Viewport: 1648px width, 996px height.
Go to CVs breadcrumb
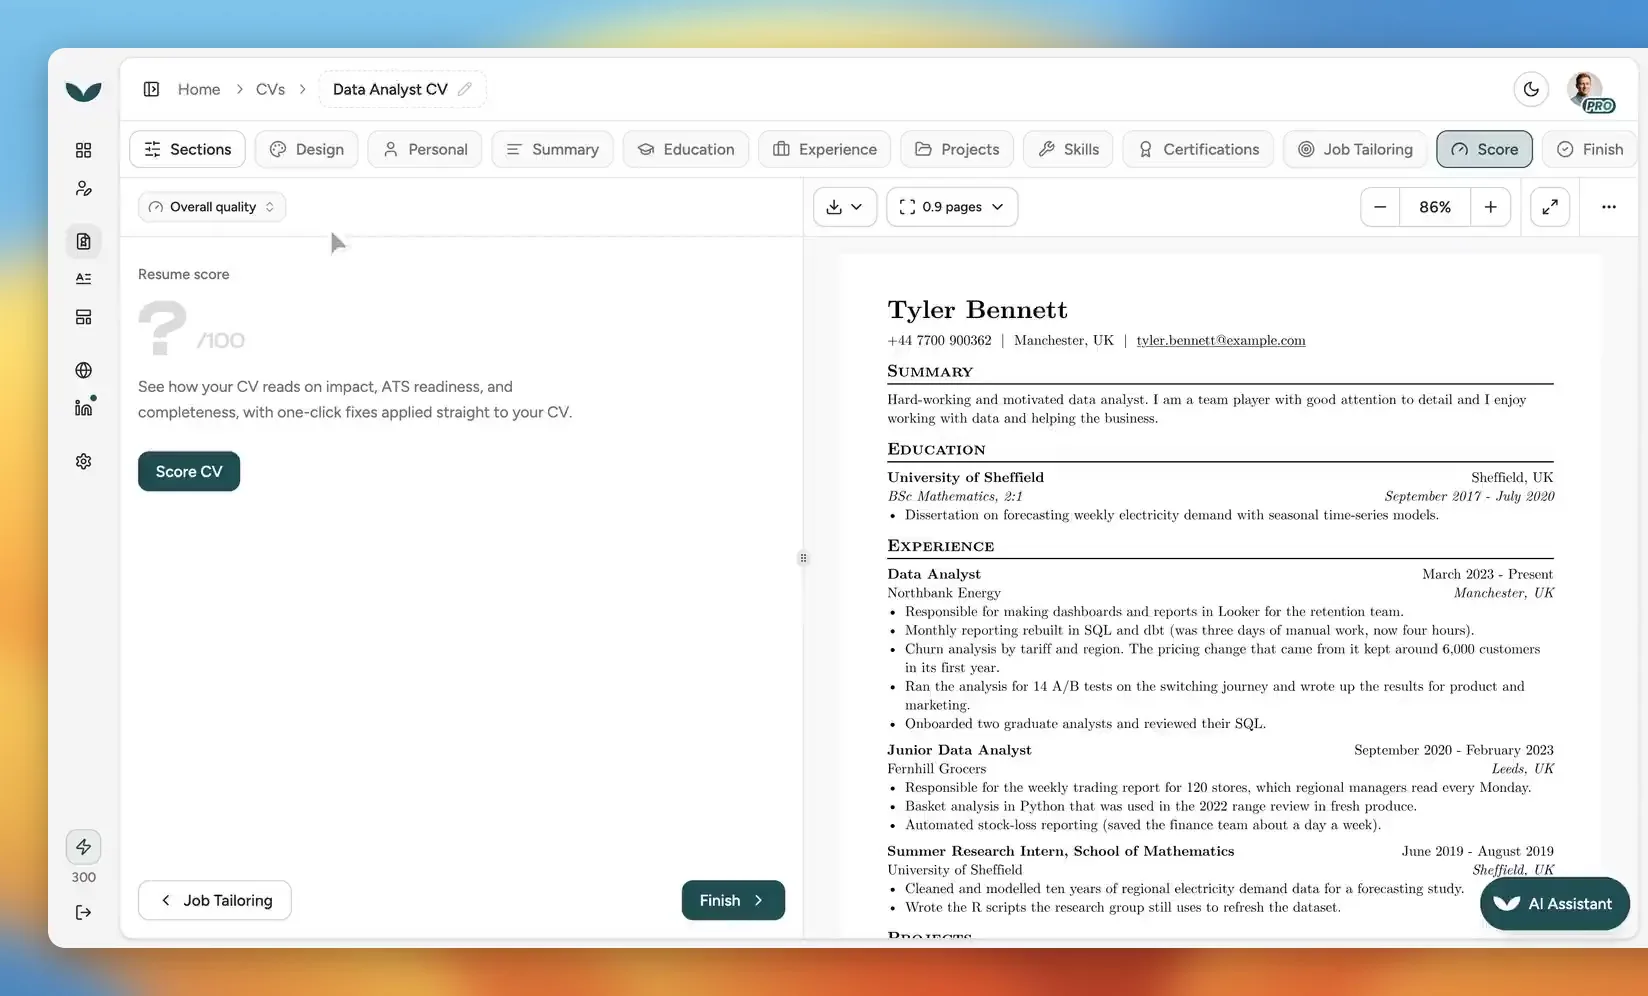(x=270, y=89)
